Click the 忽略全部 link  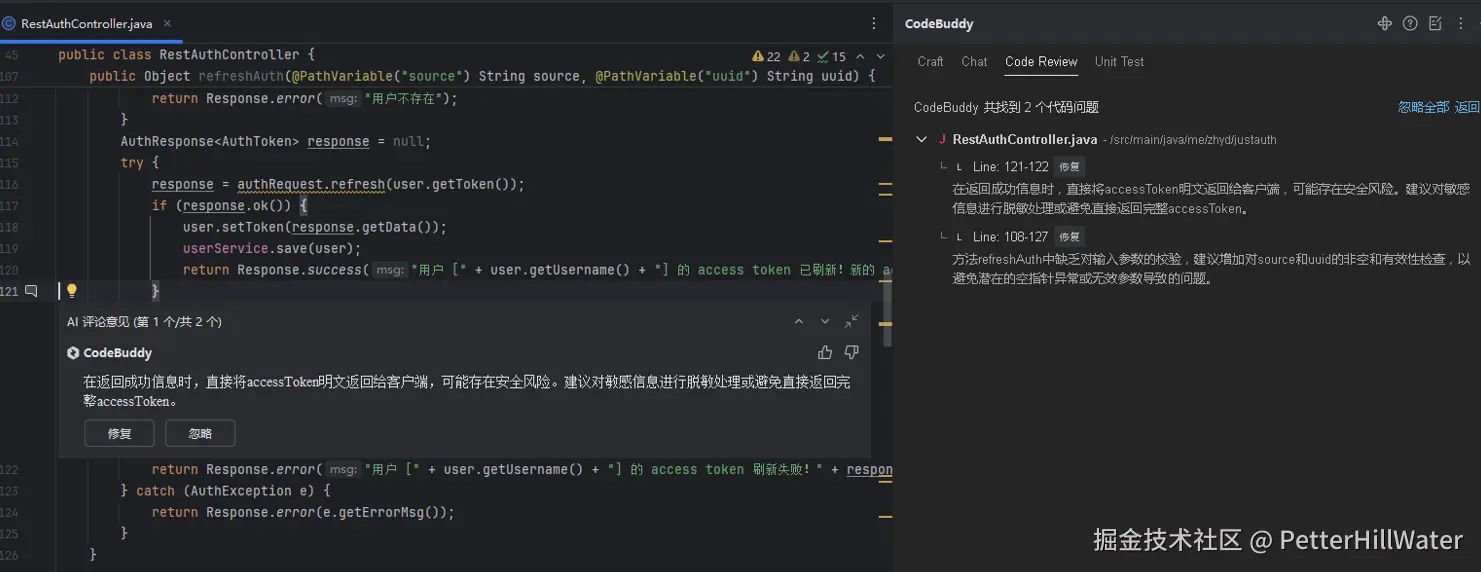(x=1423, y=107)
